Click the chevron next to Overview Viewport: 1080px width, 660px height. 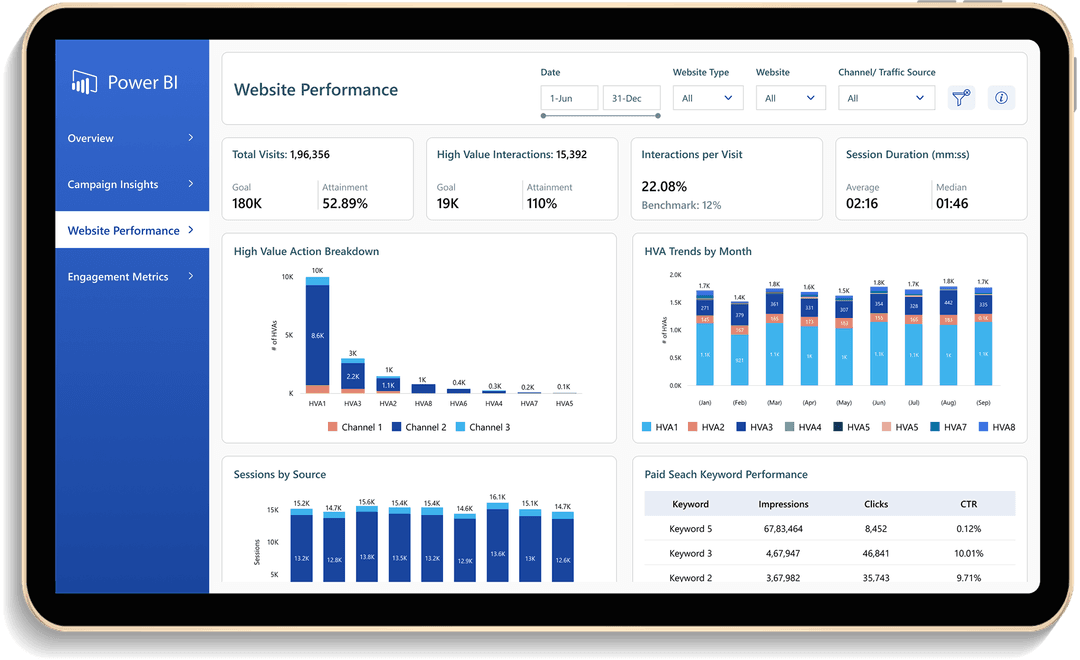[x=191, y=138]
